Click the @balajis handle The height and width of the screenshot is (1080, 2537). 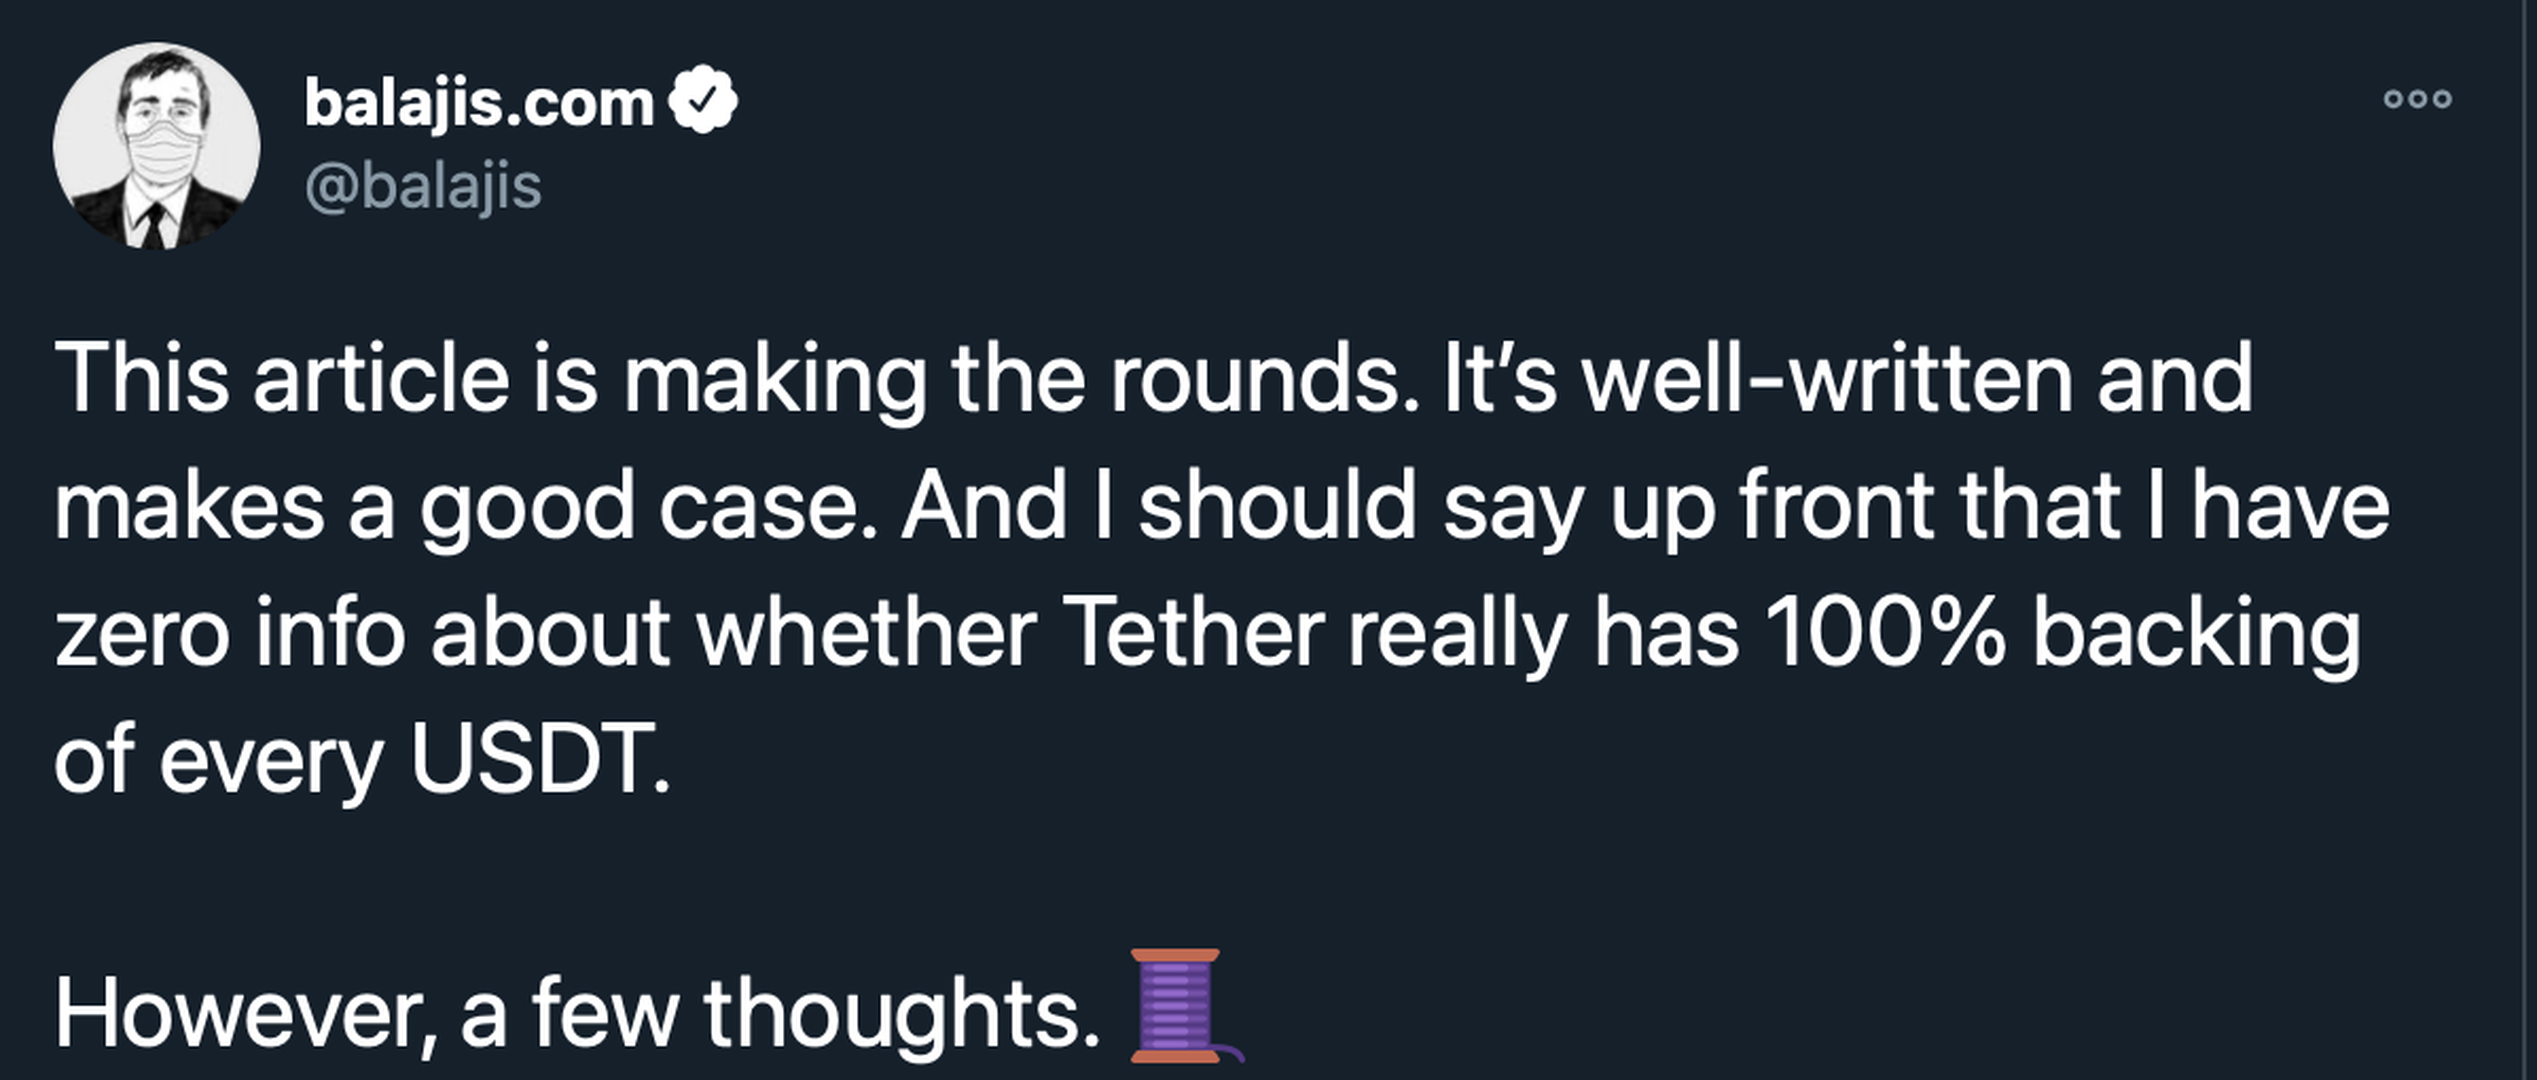click(x=423, y=187)
